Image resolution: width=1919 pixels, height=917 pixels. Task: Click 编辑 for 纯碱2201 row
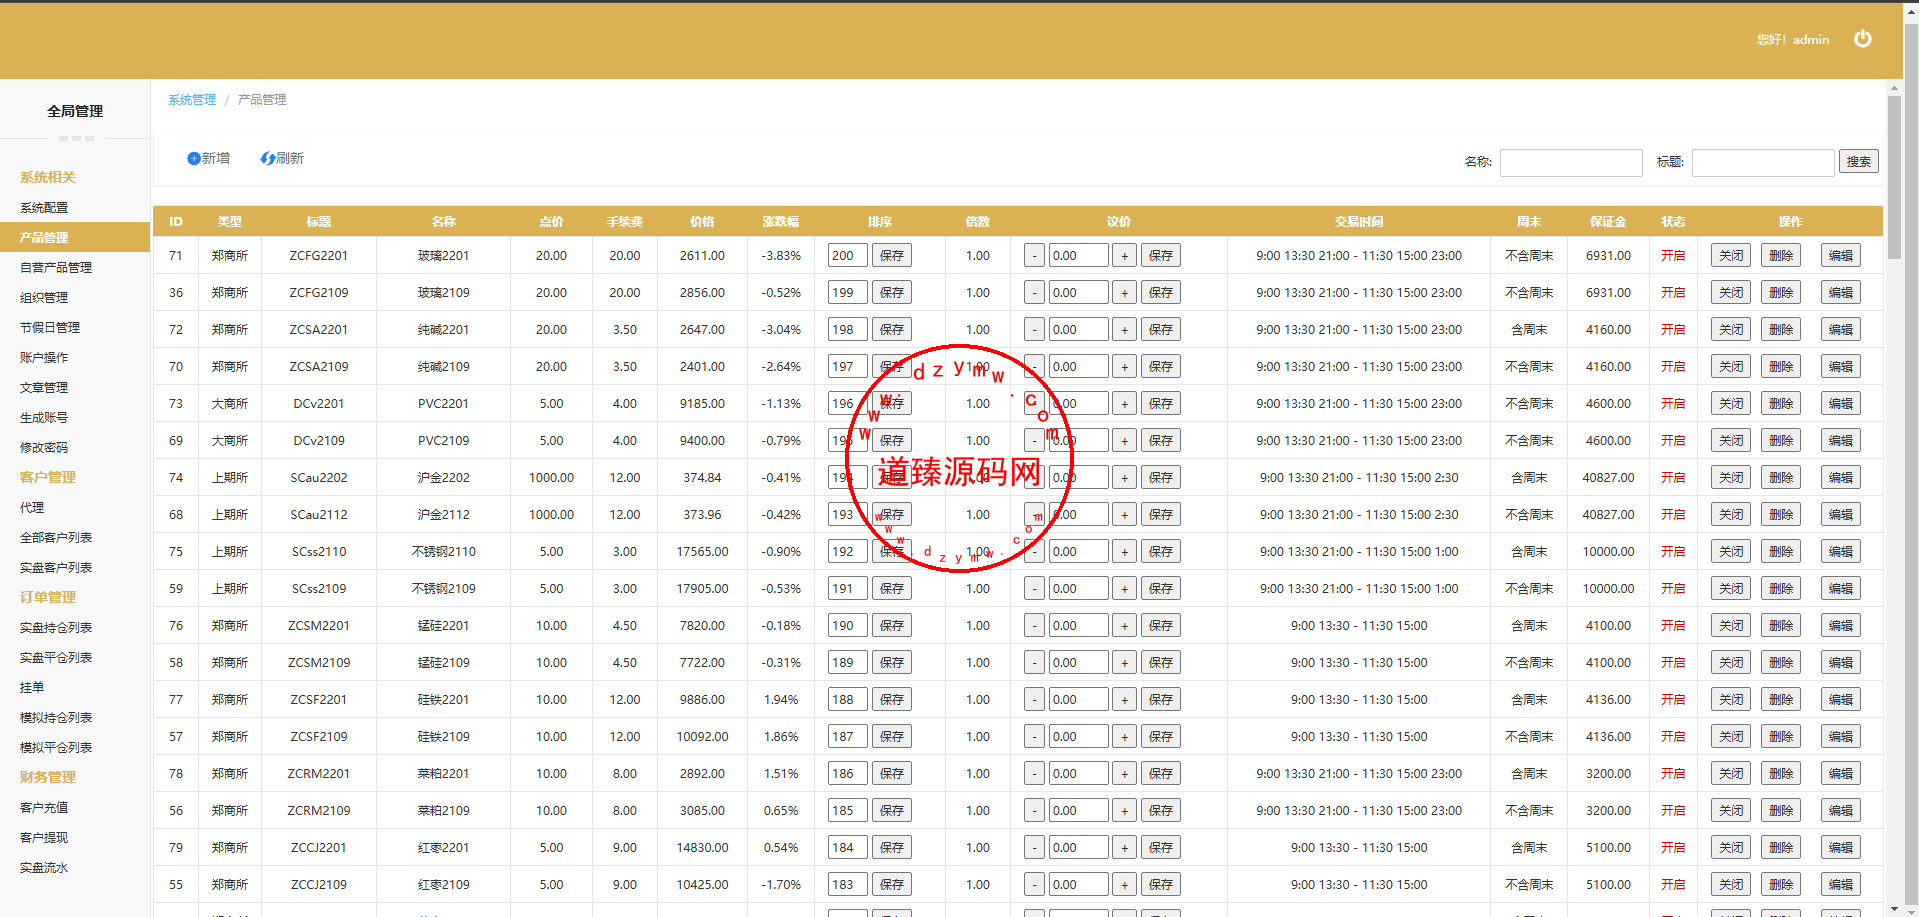click(x=1840, y=330)
